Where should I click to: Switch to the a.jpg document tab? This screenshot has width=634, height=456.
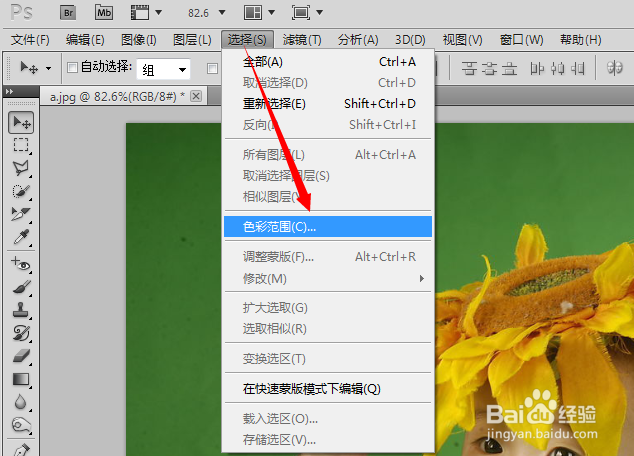click(117, 97)
